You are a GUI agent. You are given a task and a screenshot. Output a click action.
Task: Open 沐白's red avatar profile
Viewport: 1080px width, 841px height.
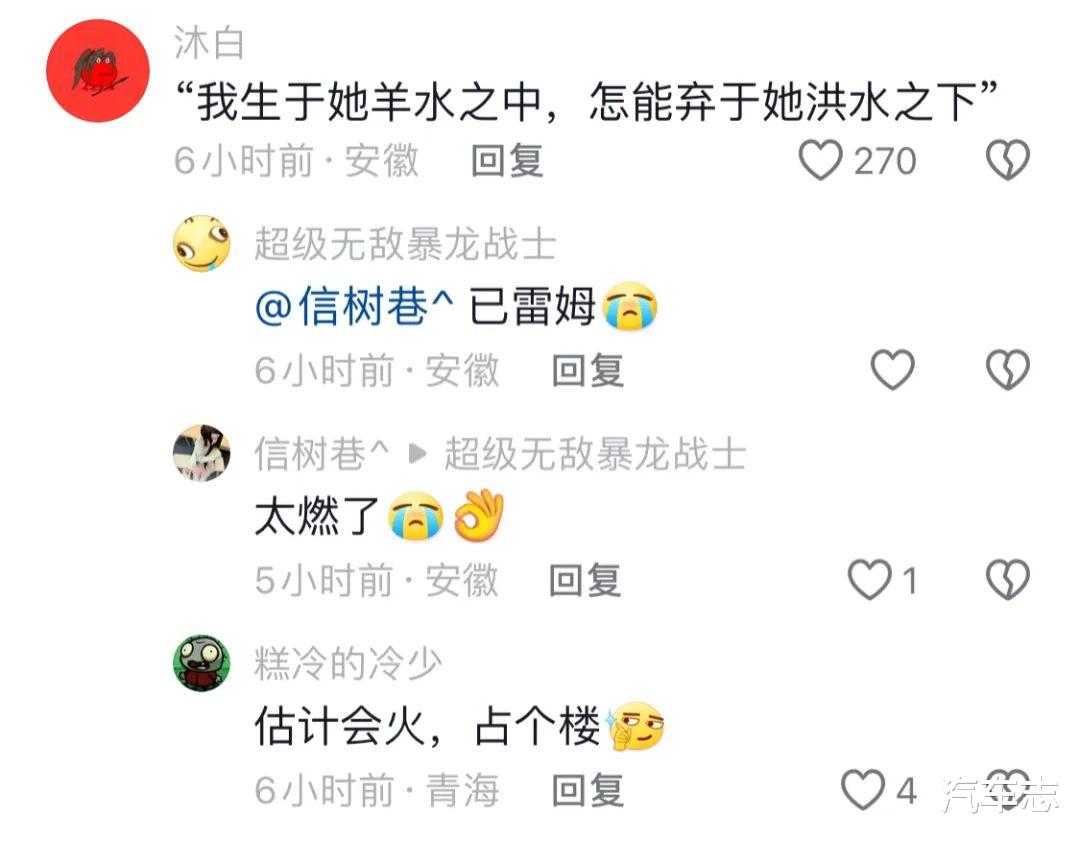(x=98, y=71)
